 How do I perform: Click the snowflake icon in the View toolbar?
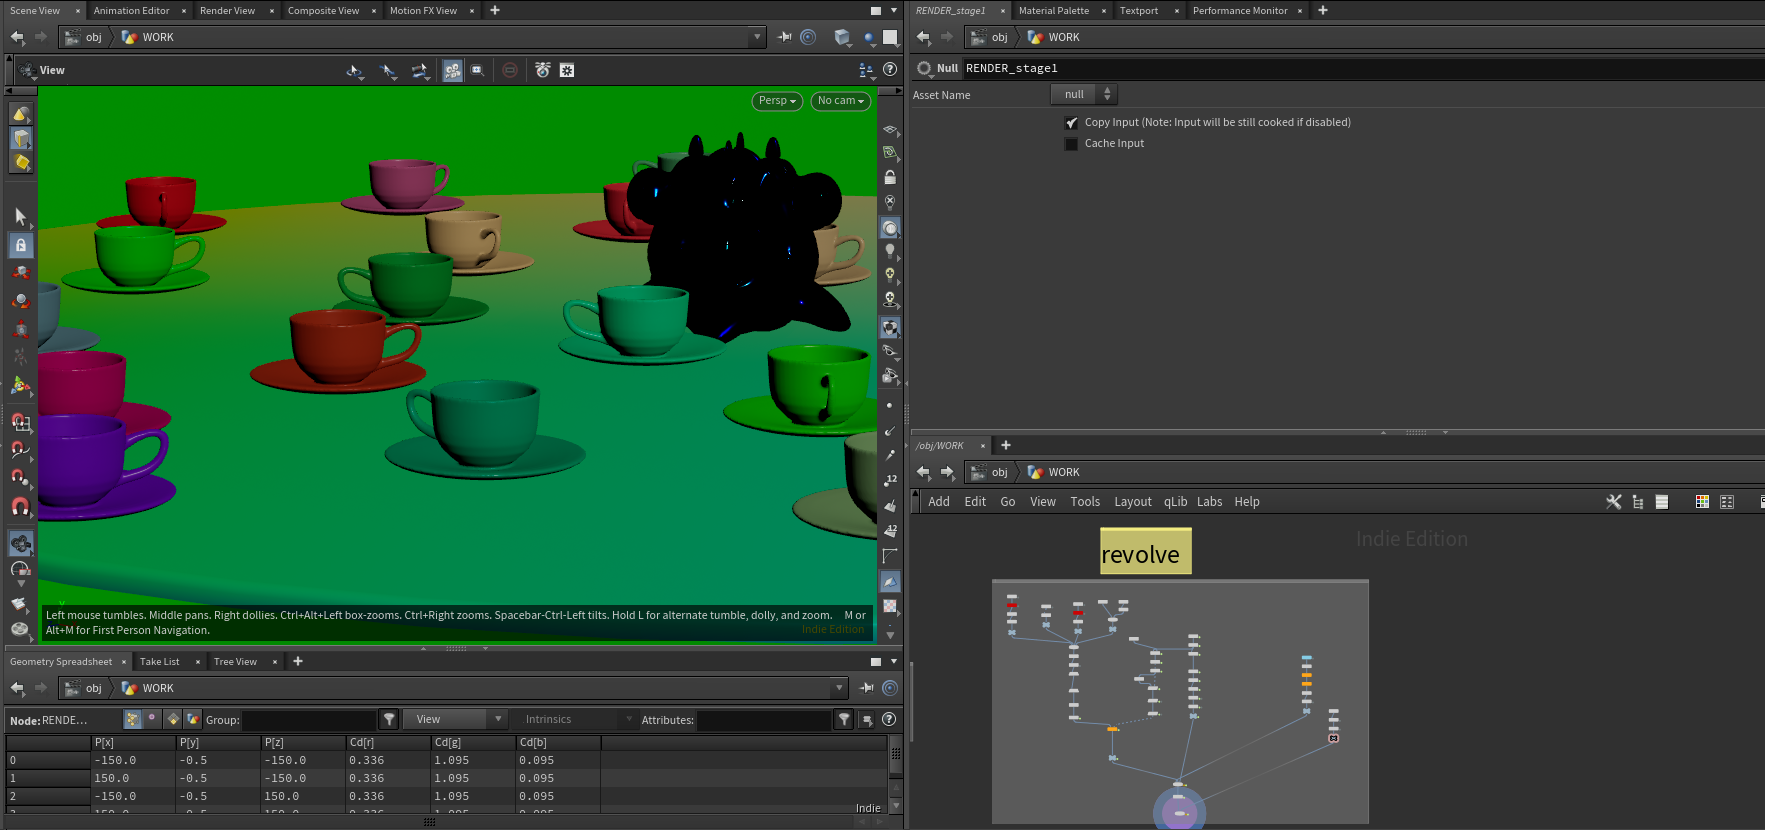(x=567, y=70)
